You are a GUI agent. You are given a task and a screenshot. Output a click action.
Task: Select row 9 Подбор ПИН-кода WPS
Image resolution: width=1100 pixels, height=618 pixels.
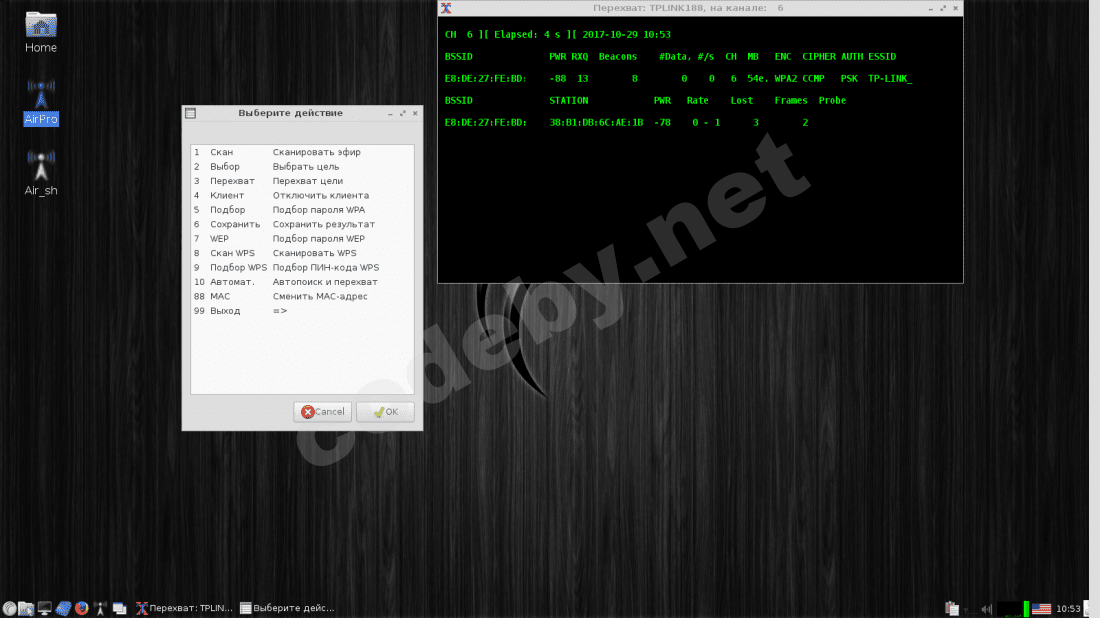coord(302,267)
